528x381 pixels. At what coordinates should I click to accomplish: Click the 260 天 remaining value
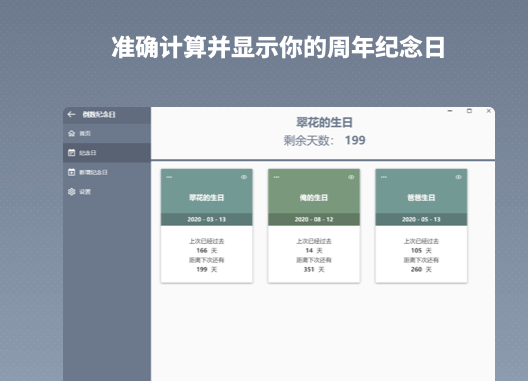click(421, 269)
